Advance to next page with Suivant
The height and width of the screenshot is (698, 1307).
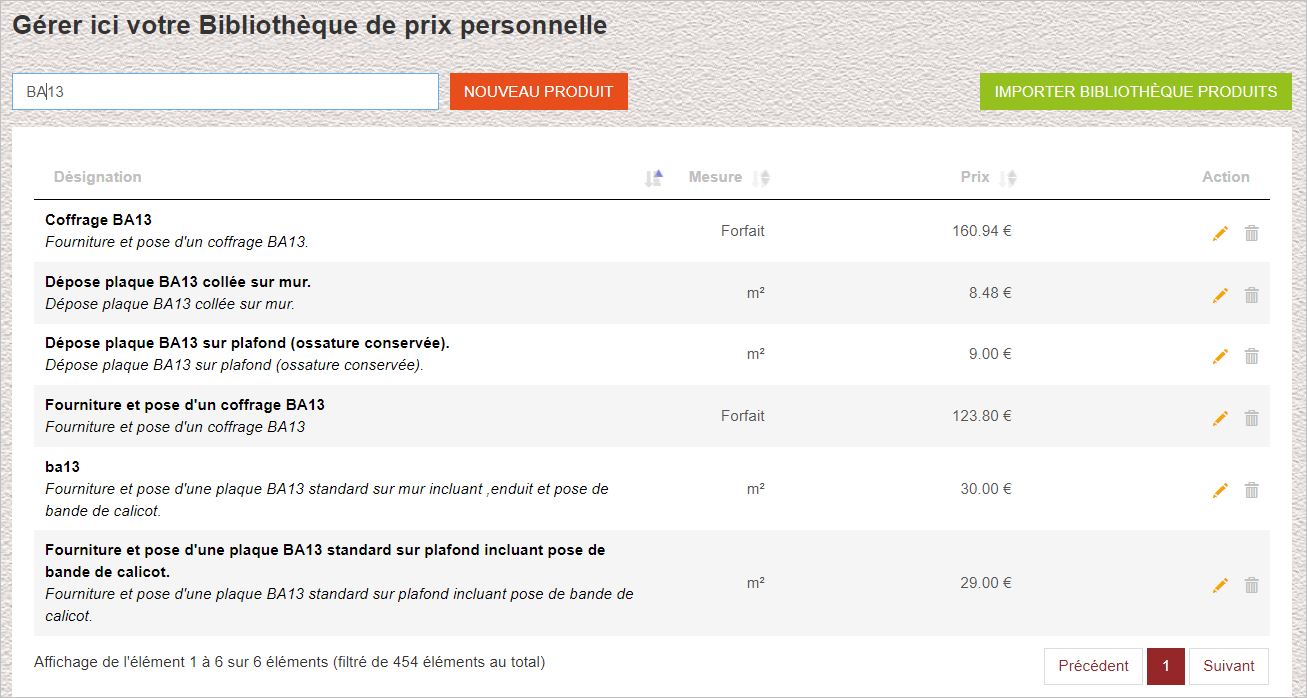(1228, 665)
